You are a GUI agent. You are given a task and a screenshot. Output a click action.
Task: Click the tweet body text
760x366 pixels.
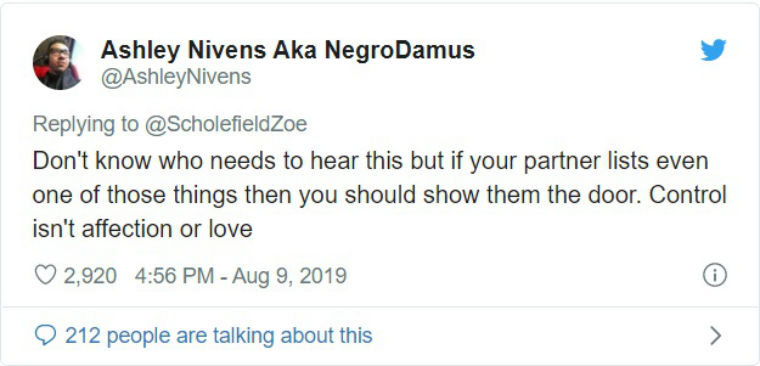tap(380, 195)
